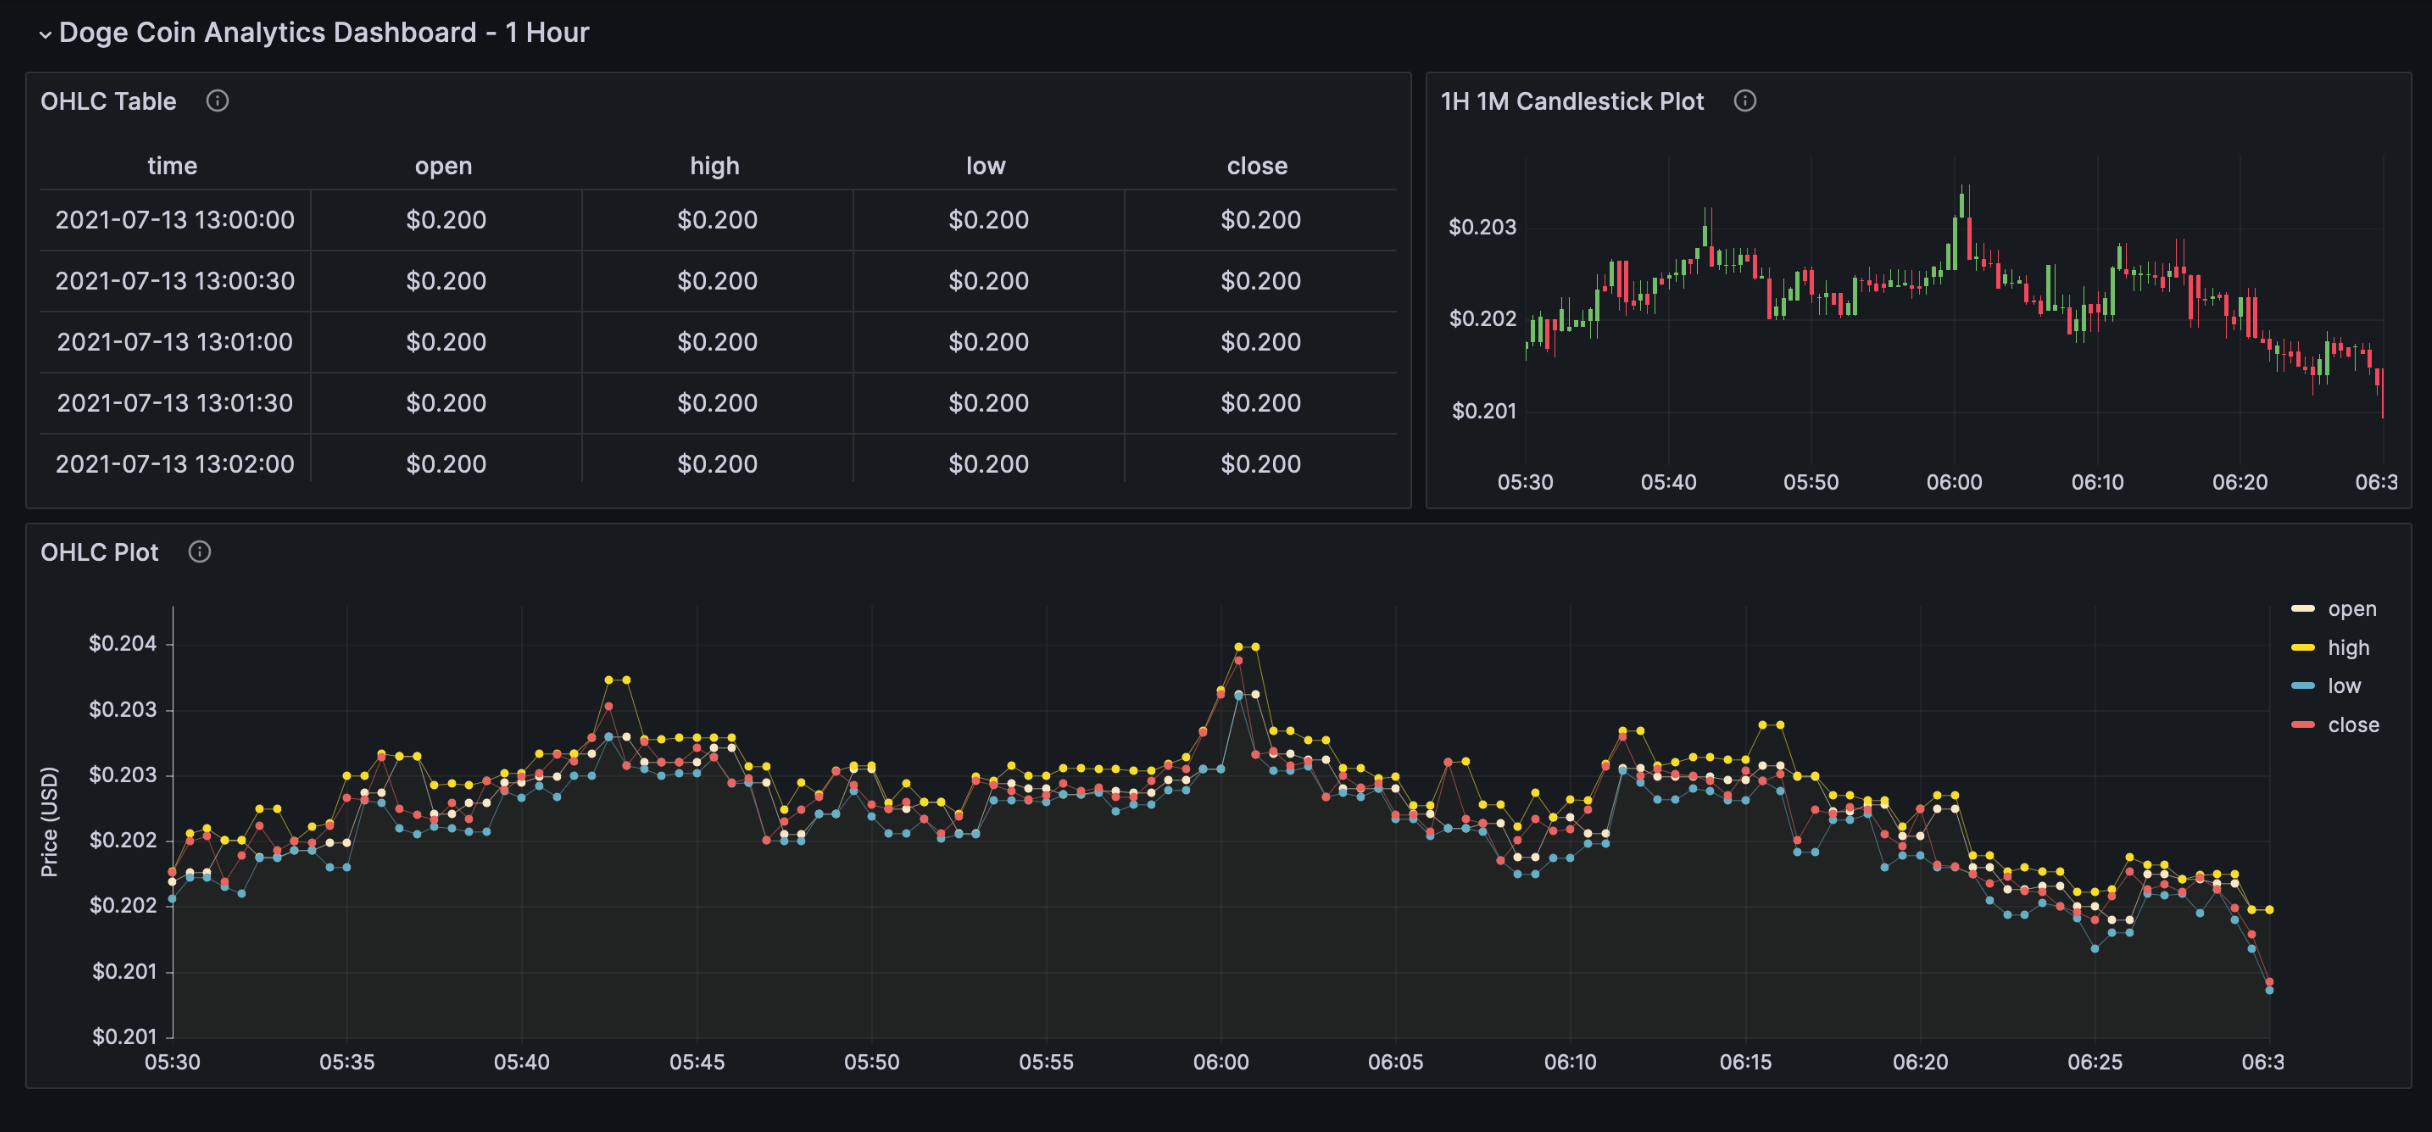This screenshot has width=2432, height=1132.
Task: Click the 06:15 label on the OHLC Plot x-axis
Action: point(1745,1062)
